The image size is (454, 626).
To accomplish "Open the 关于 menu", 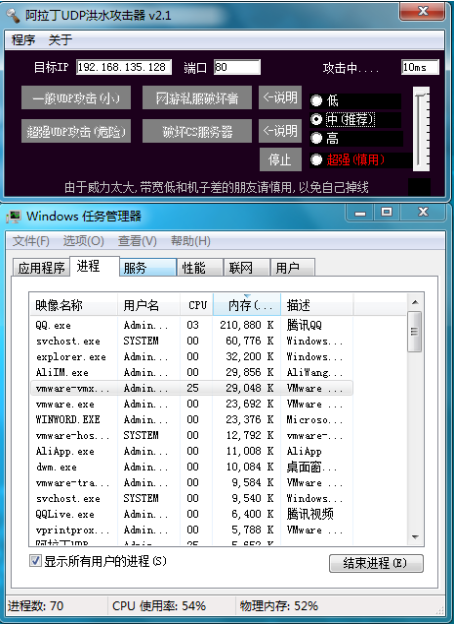I will [x=60, y=40].
